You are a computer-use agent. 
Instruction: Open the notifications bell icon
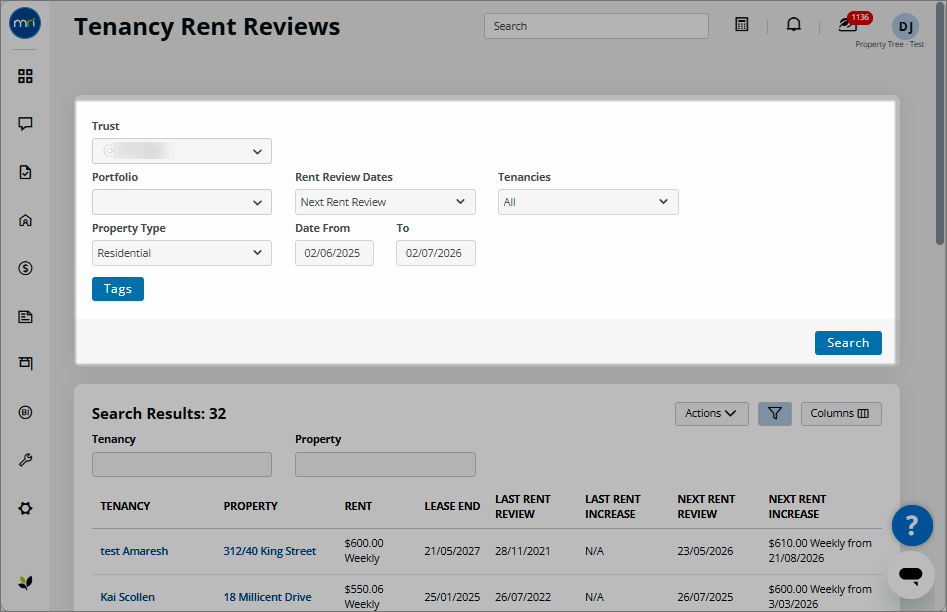tap(794, 25)
